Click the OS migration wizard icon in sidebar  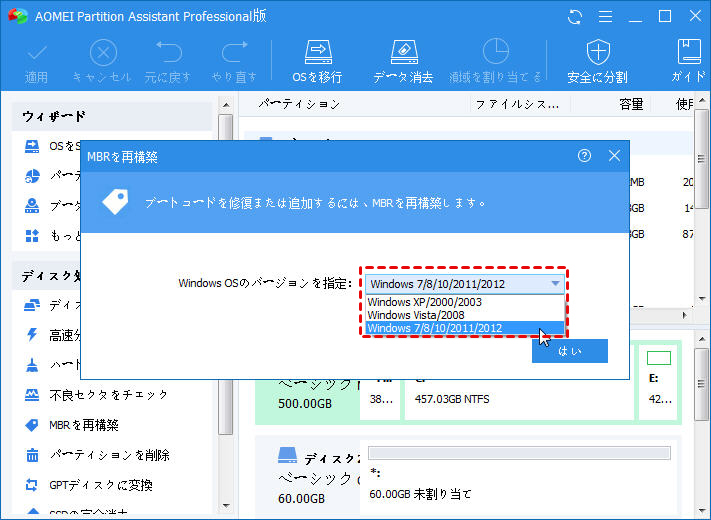[32, 146]
